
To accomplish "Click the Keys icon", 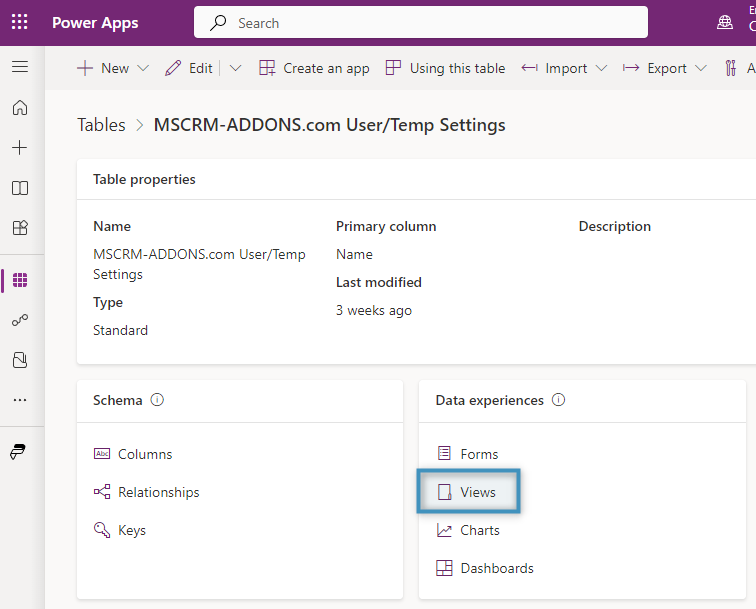I will click(102, 530).
